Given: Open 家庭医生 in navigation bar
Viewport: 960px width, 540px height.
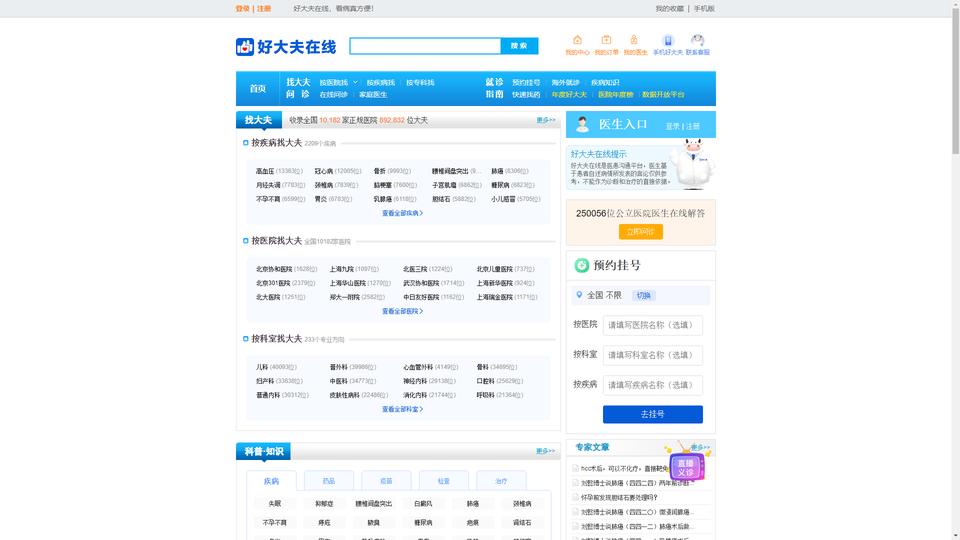Looking at the screenshot, I should click(x=373, y=94).
